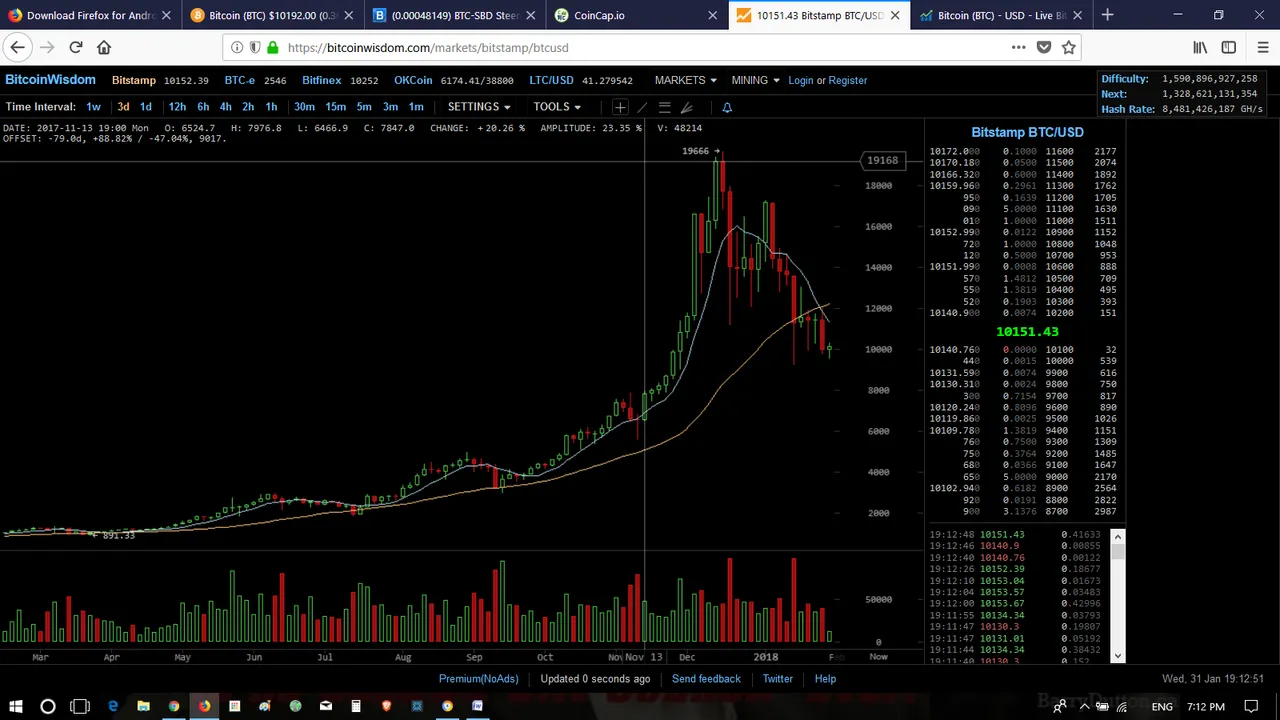Select the fan lines drawing tool
This screenshot has width=1280, height=720.
coord(686,107)
